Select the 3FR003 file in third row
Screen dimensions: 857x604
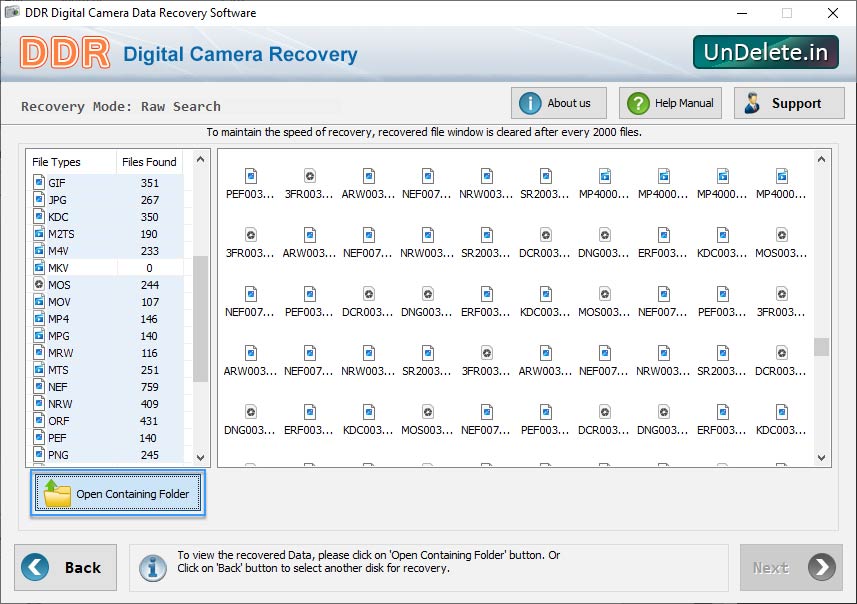pos(782,302)
